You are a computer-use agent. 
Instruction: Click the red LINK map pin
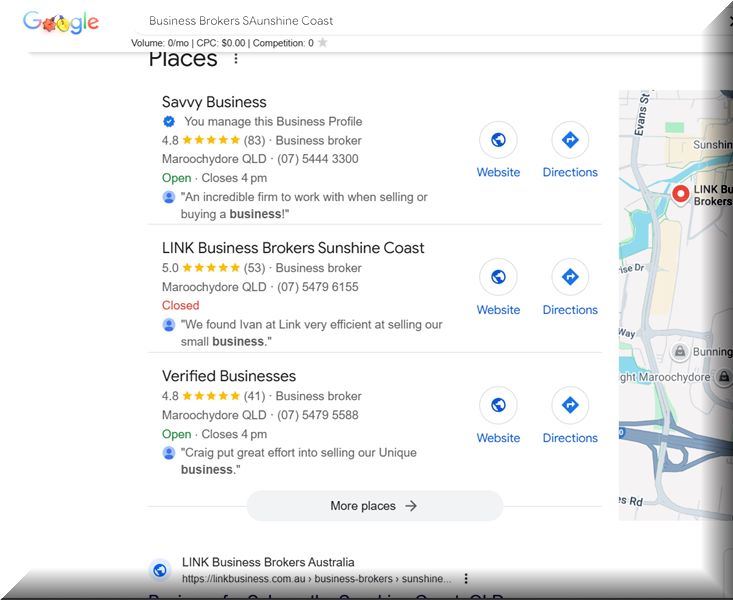[681, 193]
